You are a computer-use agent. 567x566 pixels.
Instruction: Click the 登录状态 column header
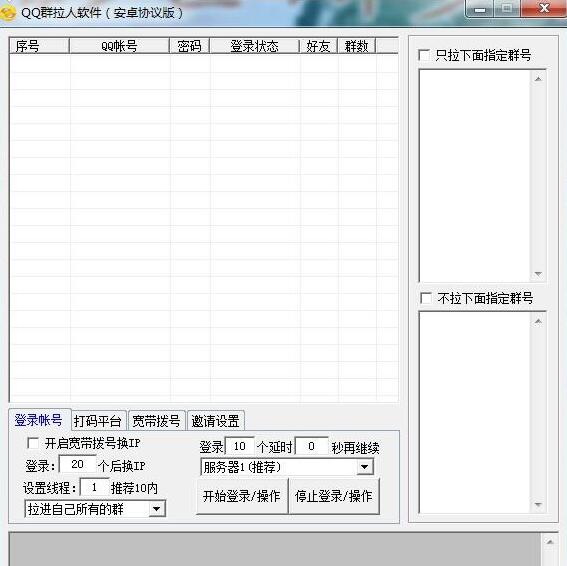(255, 46)
